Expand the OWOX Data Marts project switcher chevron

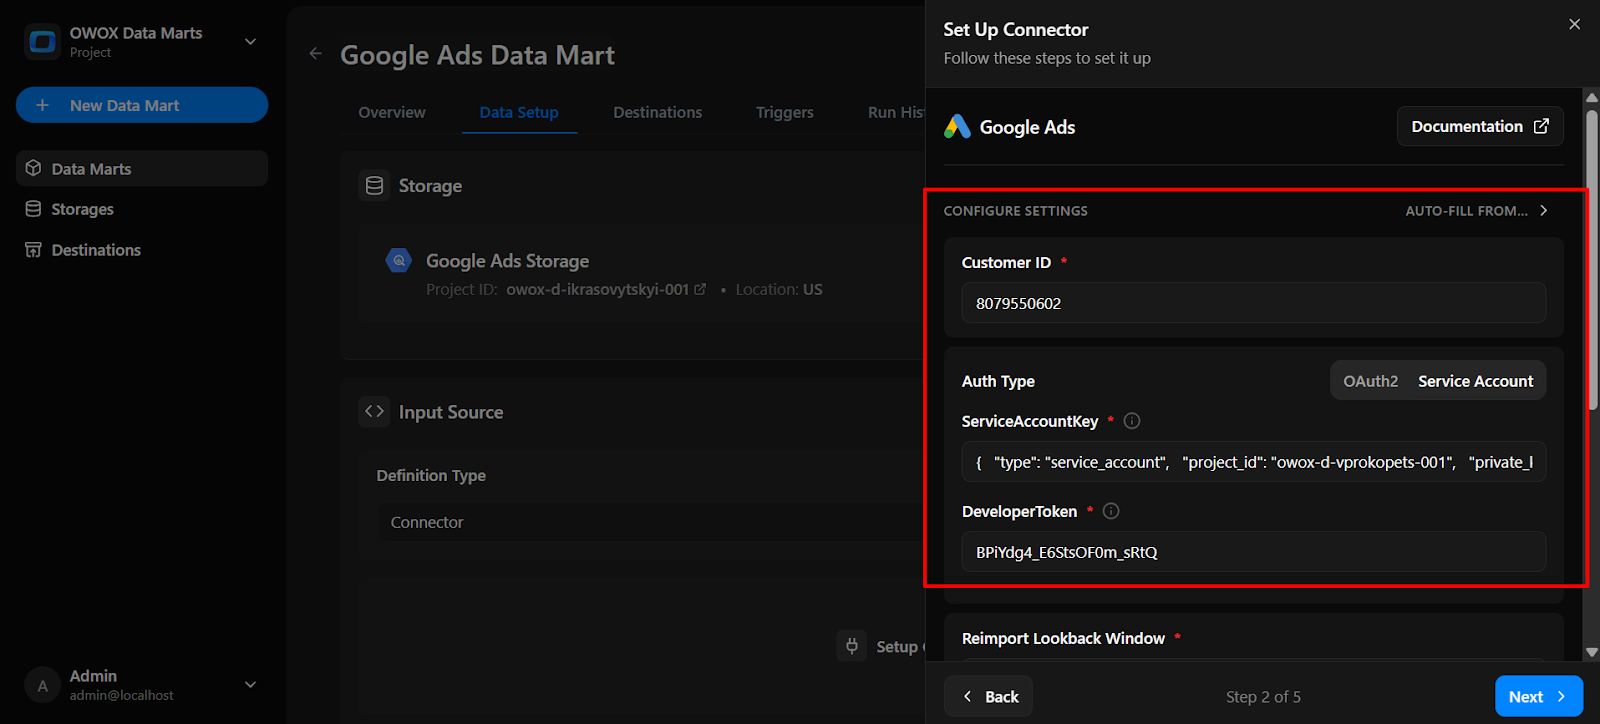(x=251, y=42)
